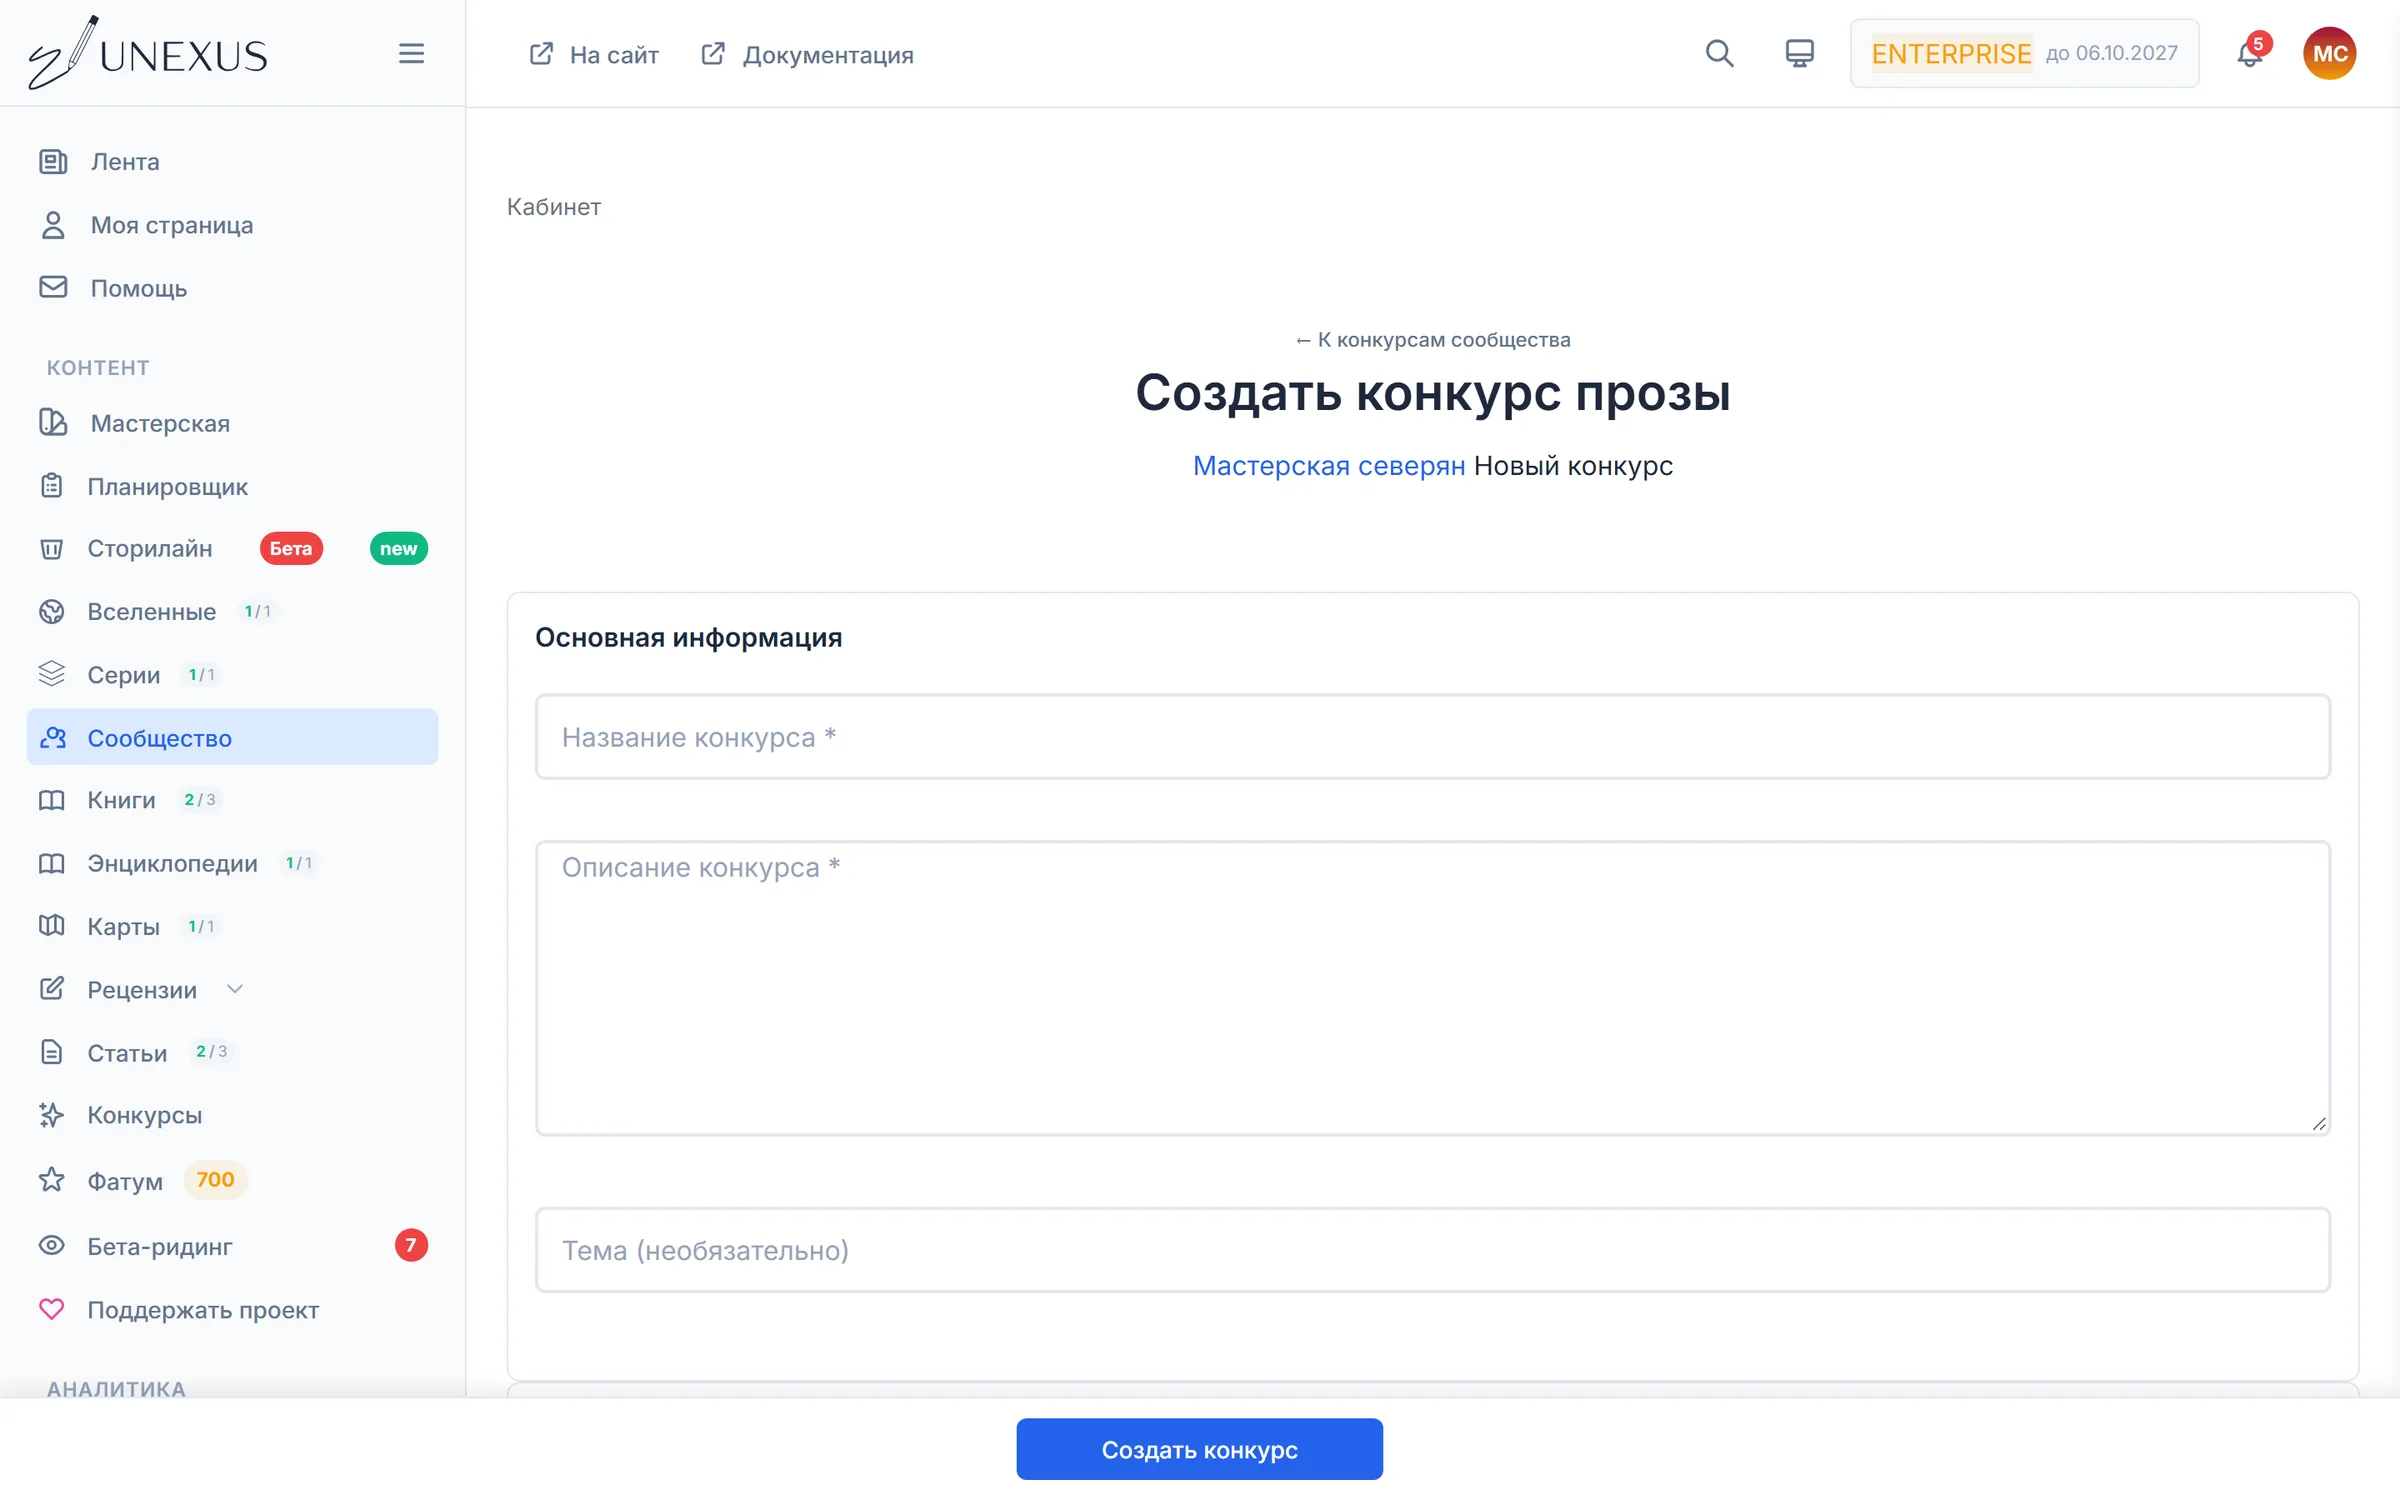Click the На сайт link

pos(594,54)
